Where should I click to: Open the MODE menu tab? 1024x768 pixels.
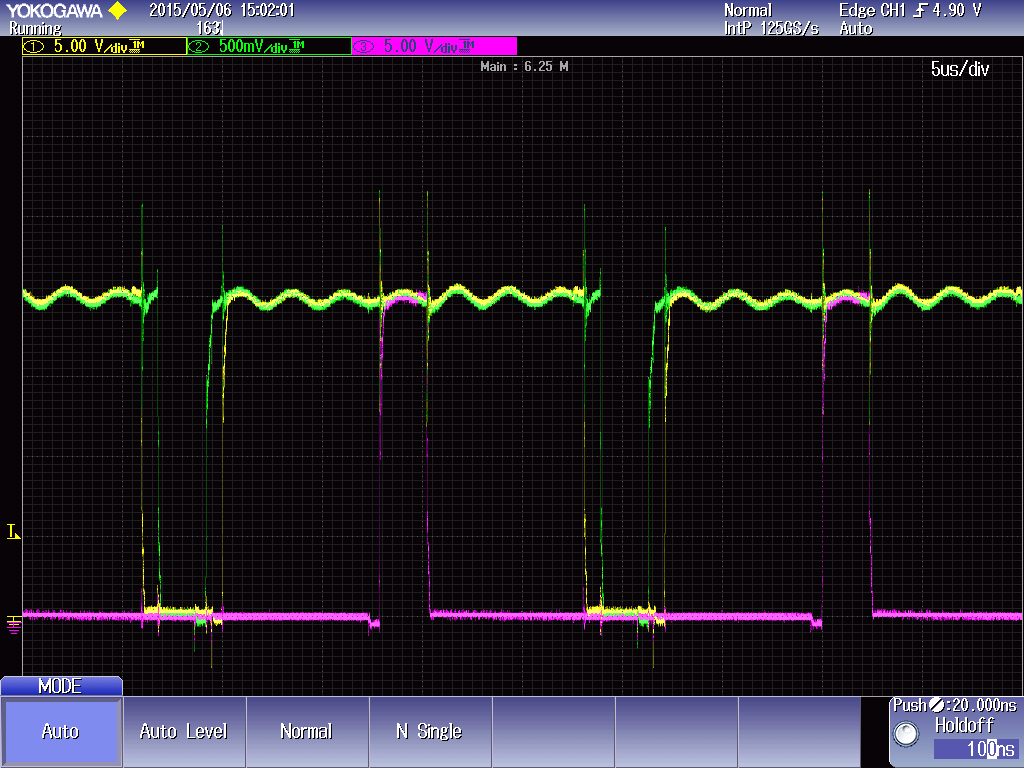61,686
